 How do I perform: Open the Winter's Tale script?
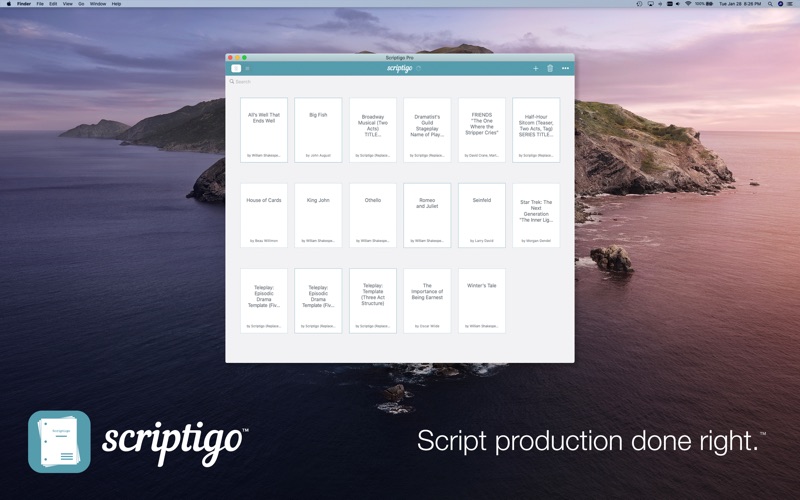(x=482, y=301)
